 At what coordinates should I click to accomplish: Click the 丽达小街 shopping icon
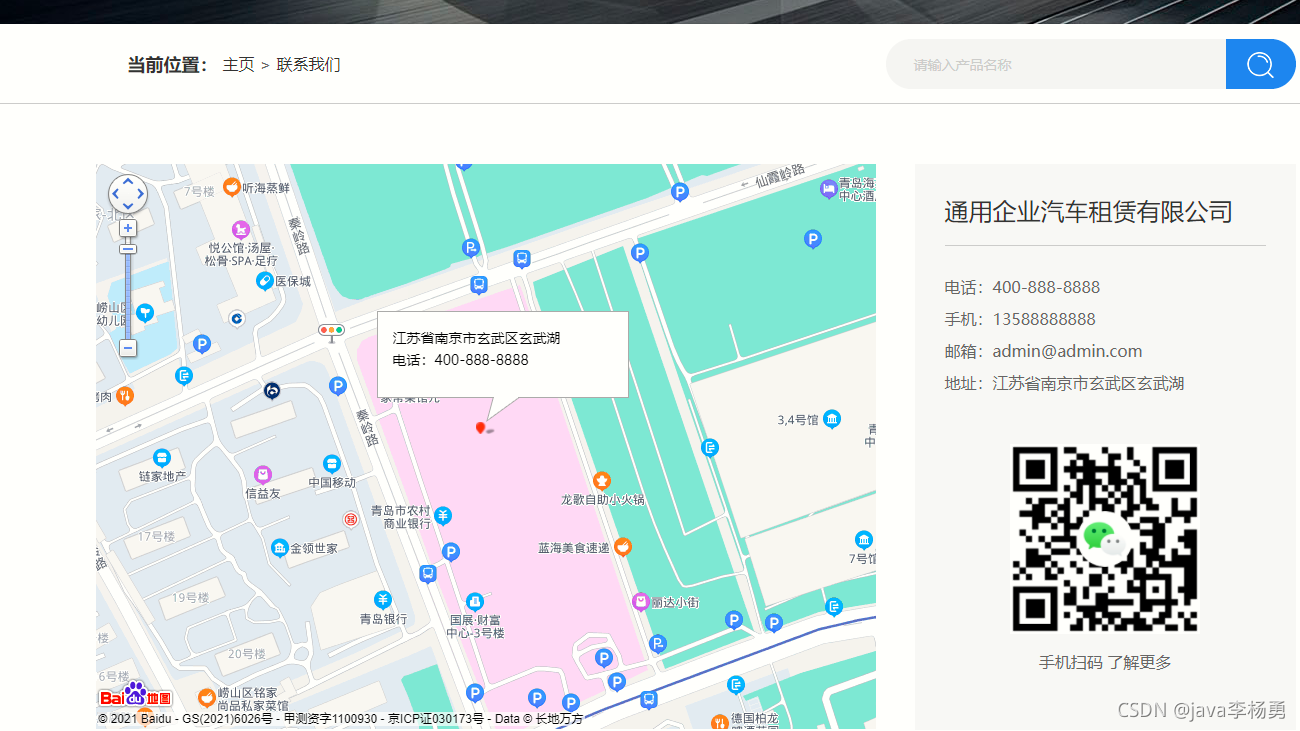(641, 602)
